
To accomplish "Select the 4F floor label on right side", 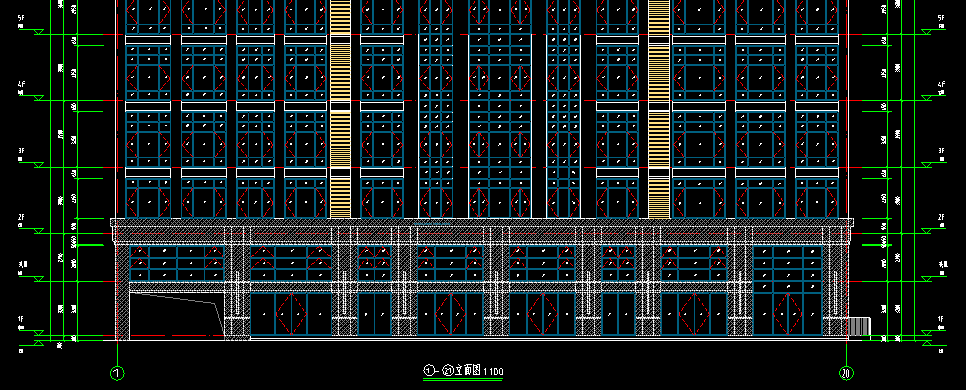I will [x=941, y=84].
